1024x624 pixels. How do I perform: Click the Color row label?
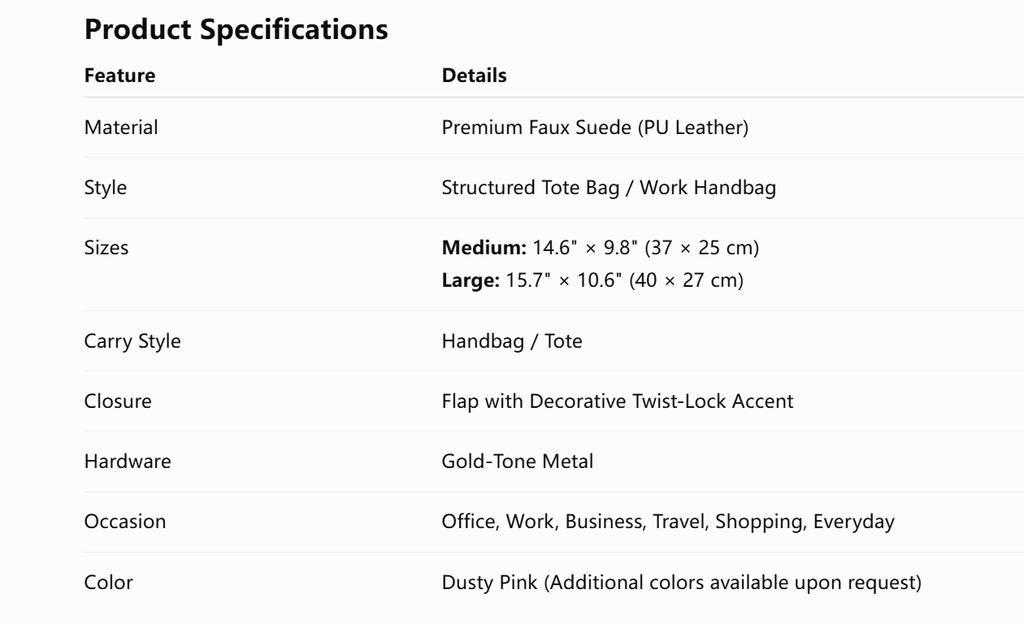(x=108, y=582)
